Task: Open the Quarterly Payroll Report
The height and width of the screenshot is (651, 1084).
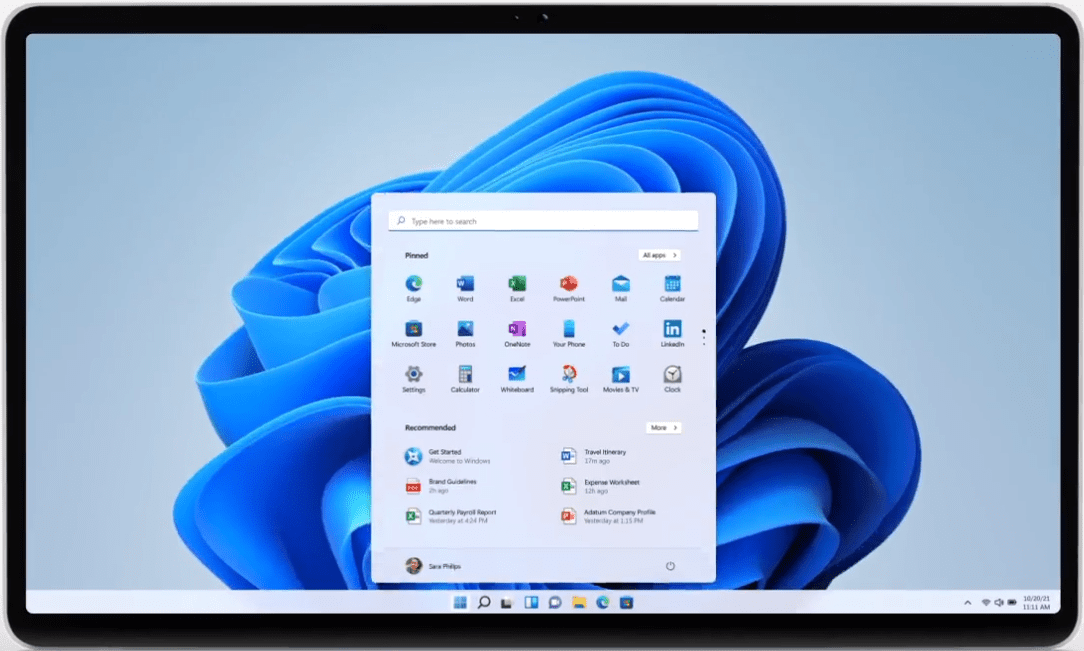Action: tap(451, 516)
